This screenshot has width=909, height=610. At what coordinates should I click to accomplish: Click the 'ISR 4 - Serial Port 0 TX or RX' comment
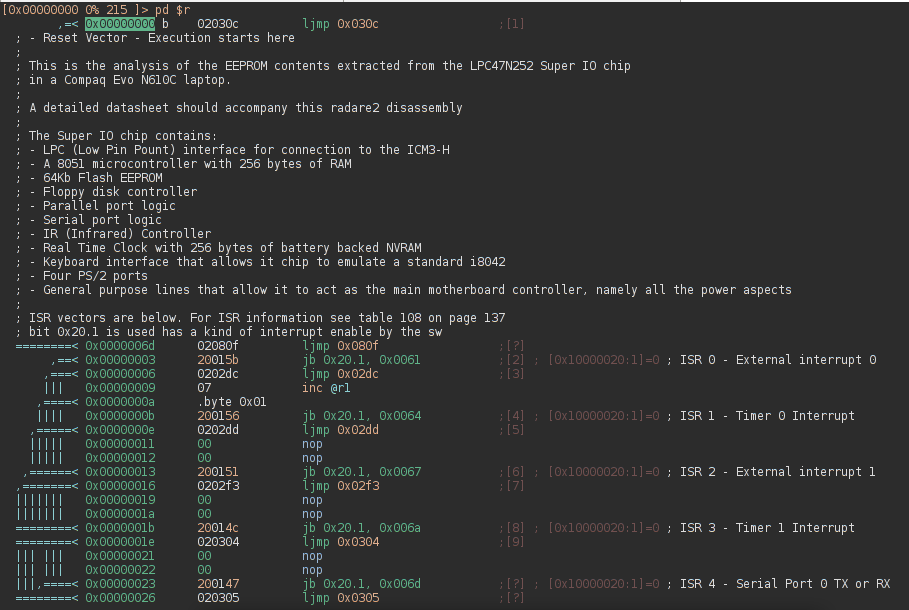click(x=784, y=584)
